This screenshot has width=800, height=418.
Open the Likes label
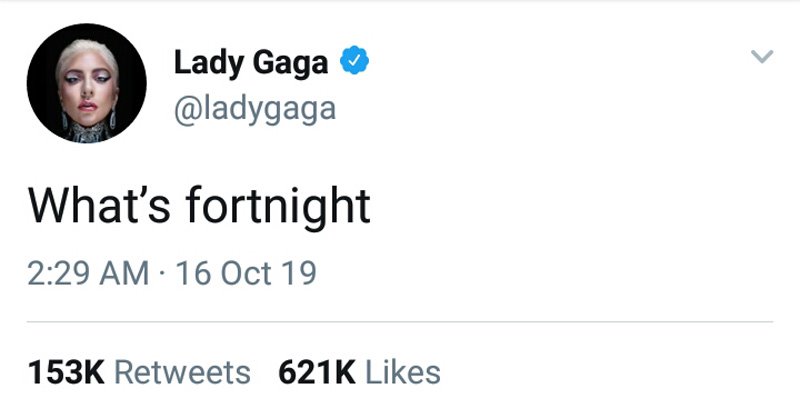pos(402,372)
